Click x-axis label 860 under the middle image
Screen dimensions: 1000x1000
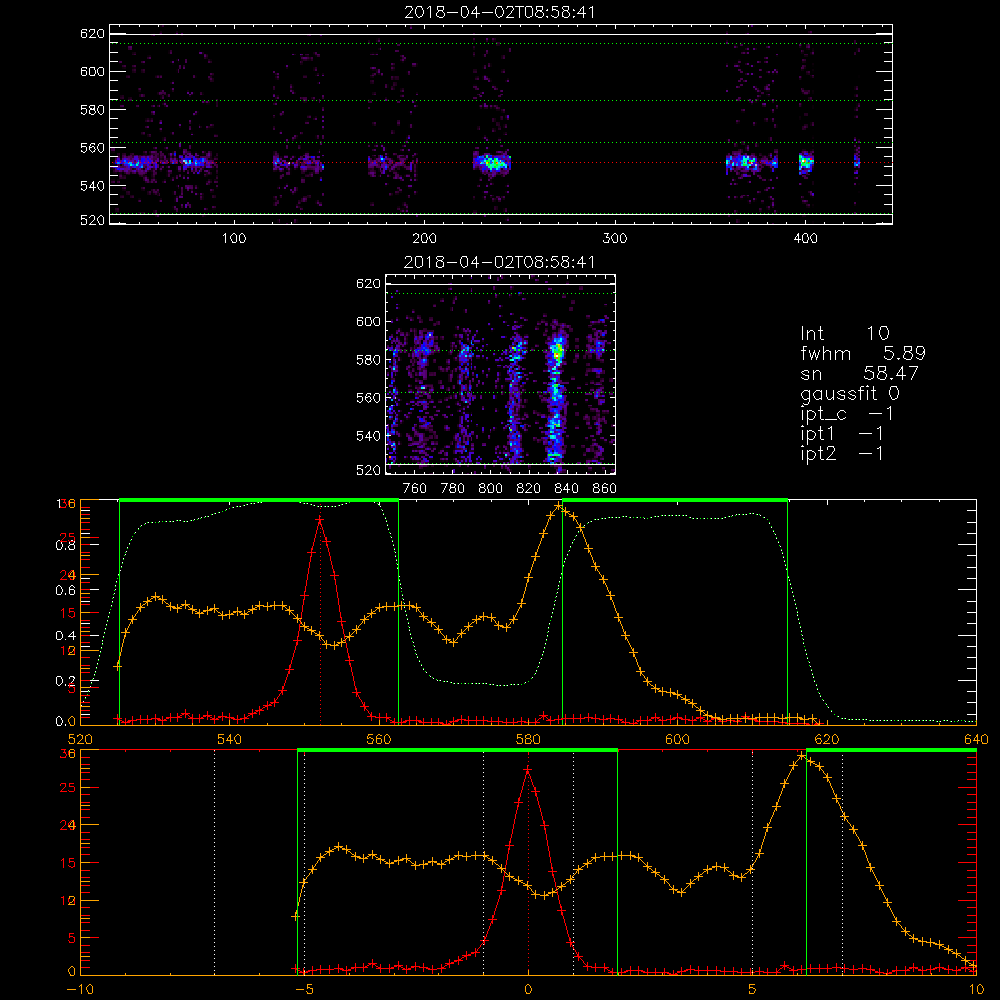tap(605, 489)
